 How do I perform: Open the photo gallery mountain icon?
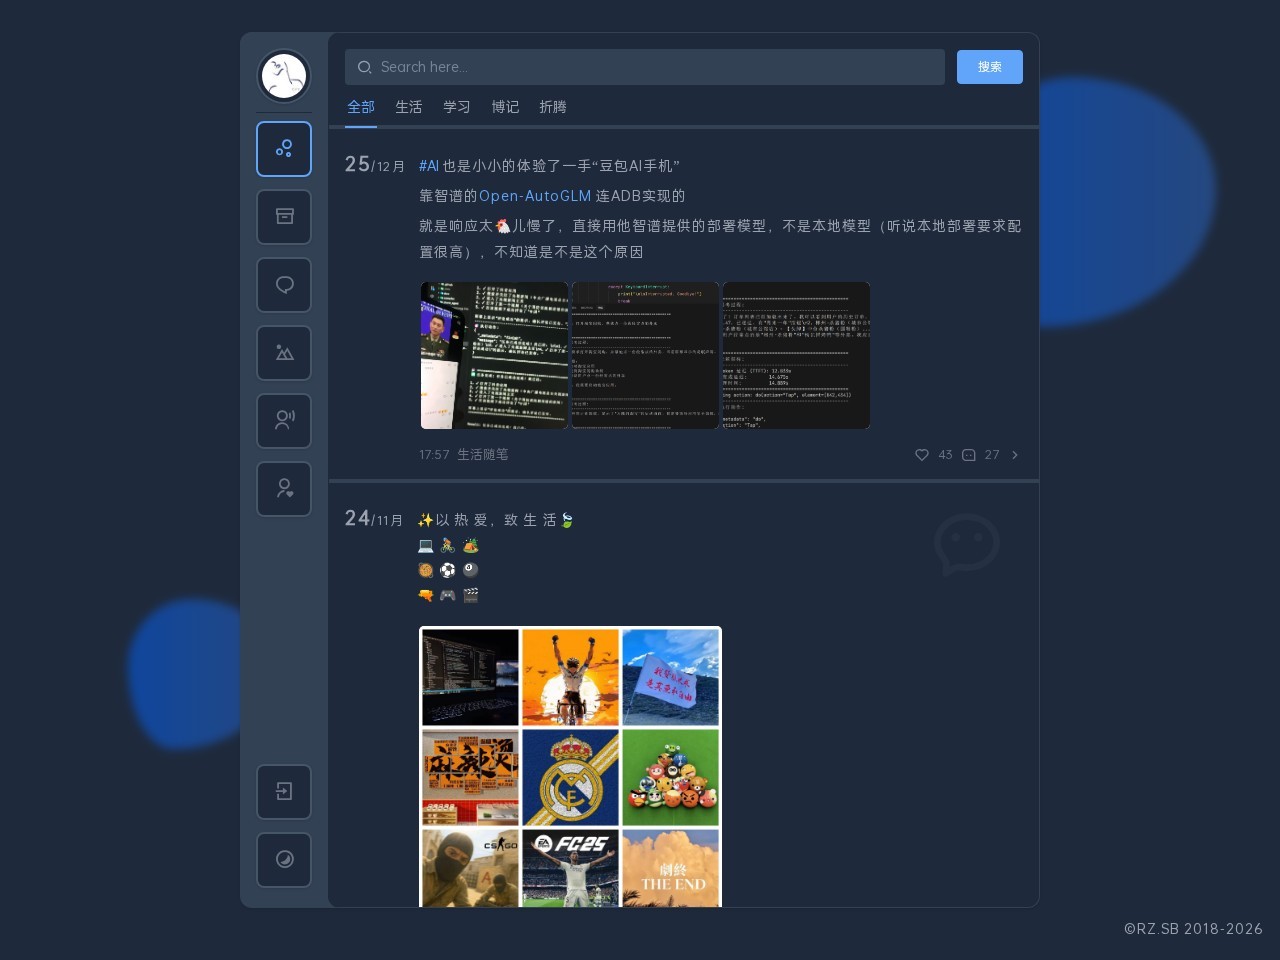click(284, 353)
